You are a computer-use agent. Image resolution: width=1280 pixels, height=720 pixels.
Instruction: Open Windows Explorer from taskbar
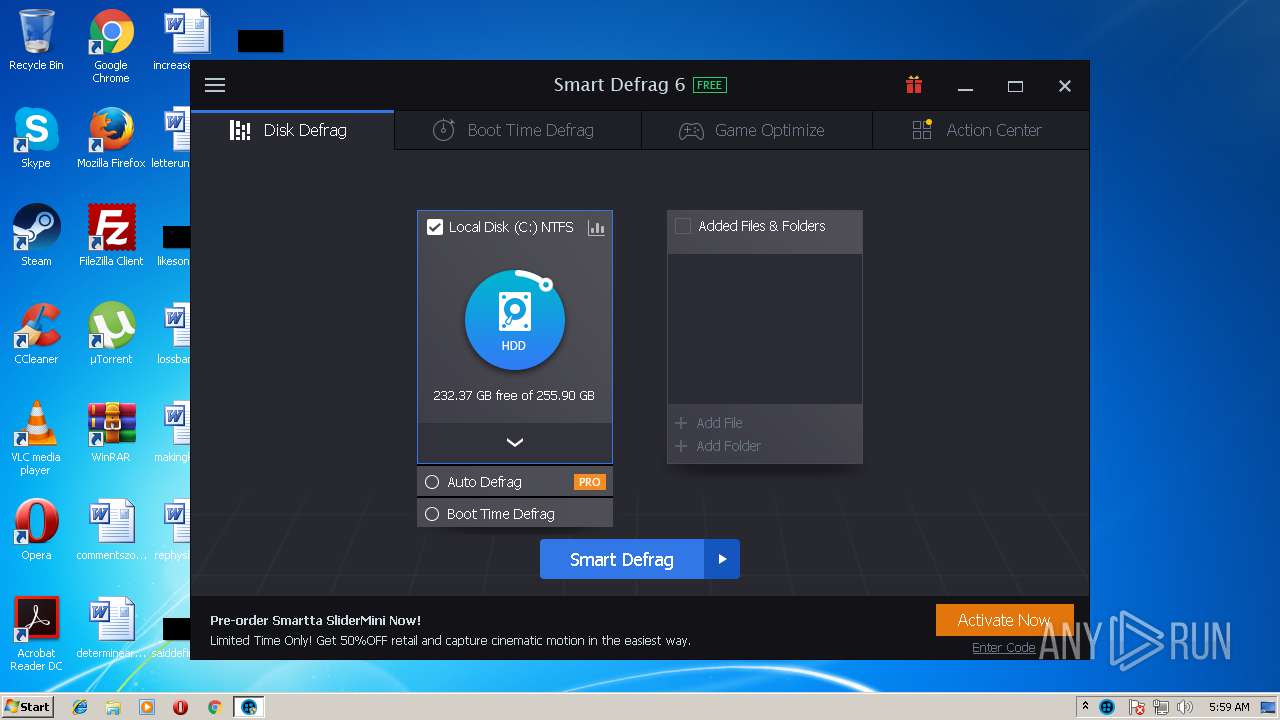coord(113,707)
